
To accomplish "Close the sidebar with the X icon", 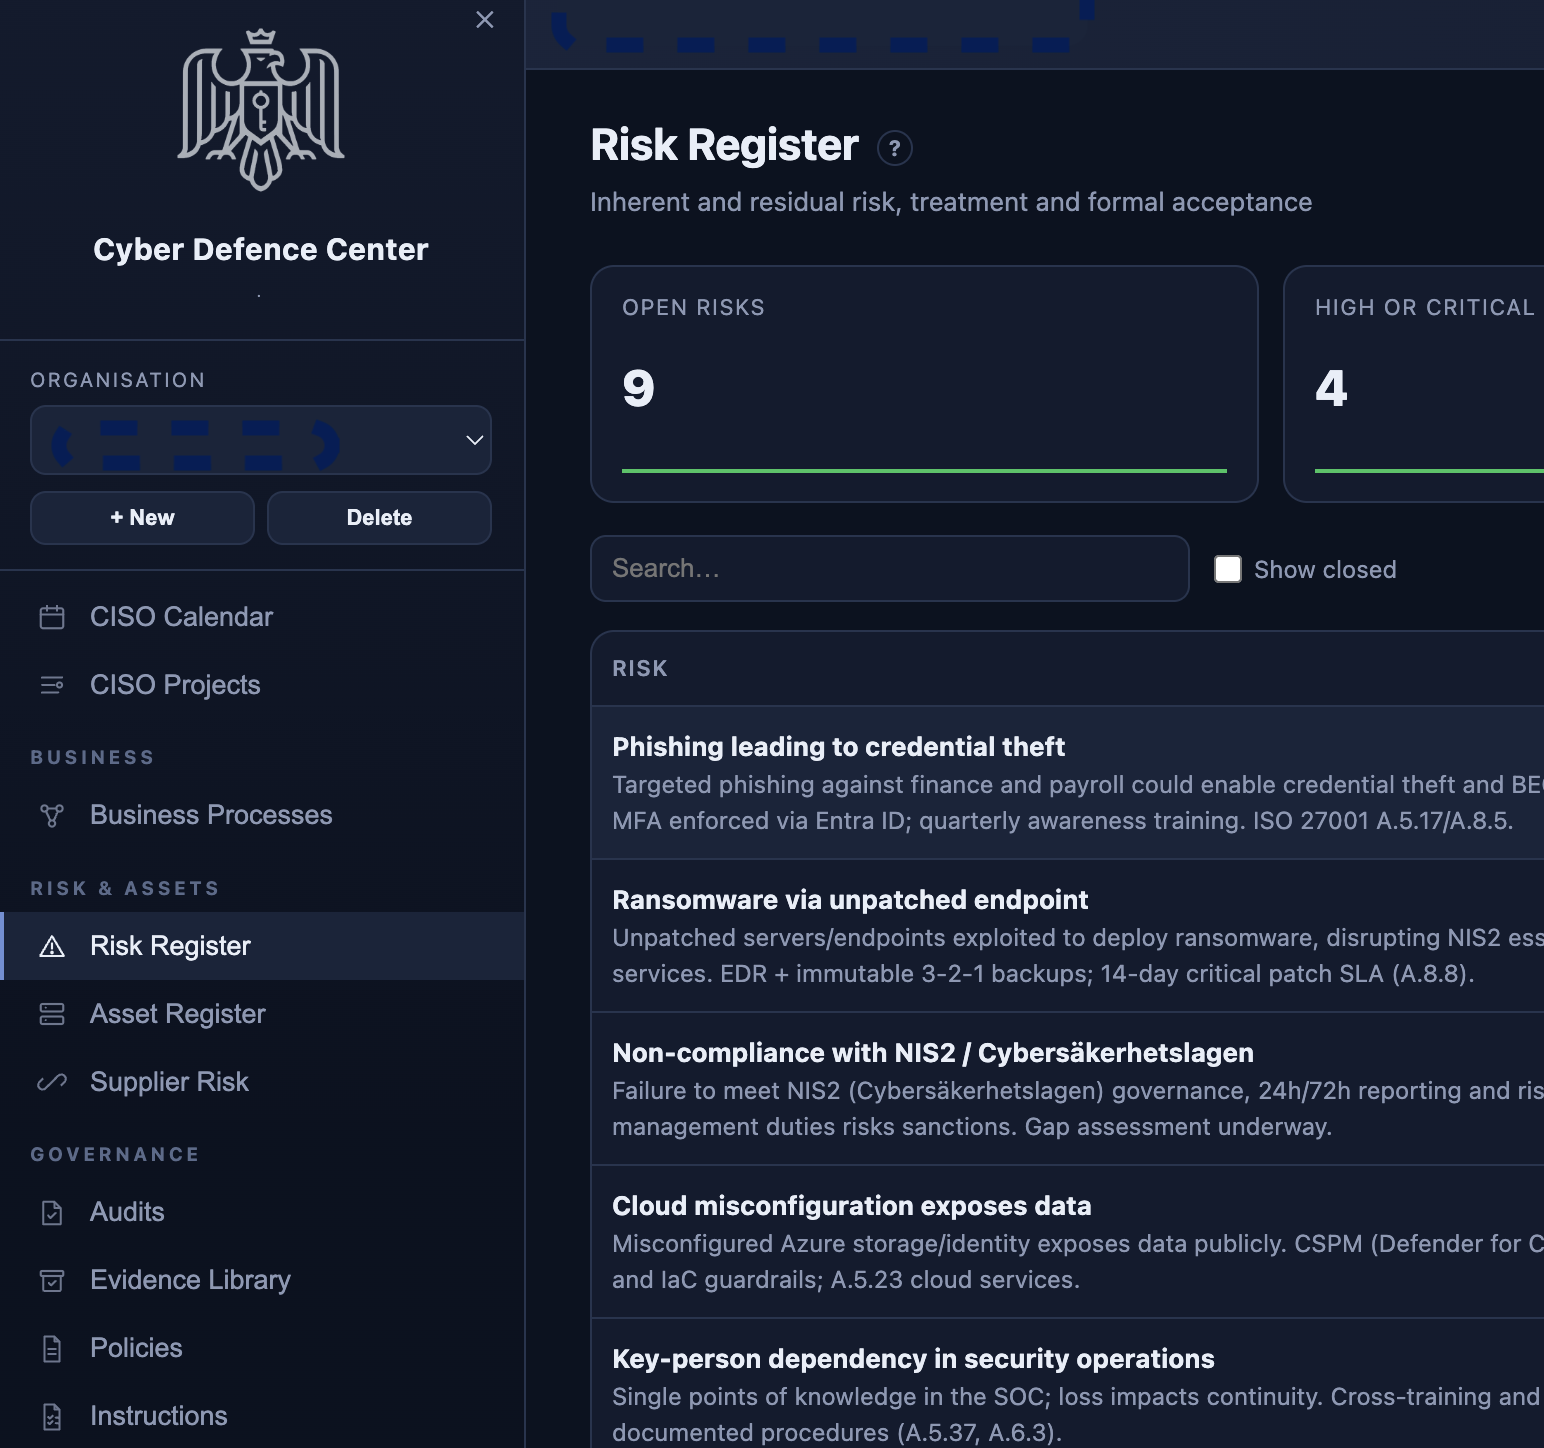I will click(485, 20).
